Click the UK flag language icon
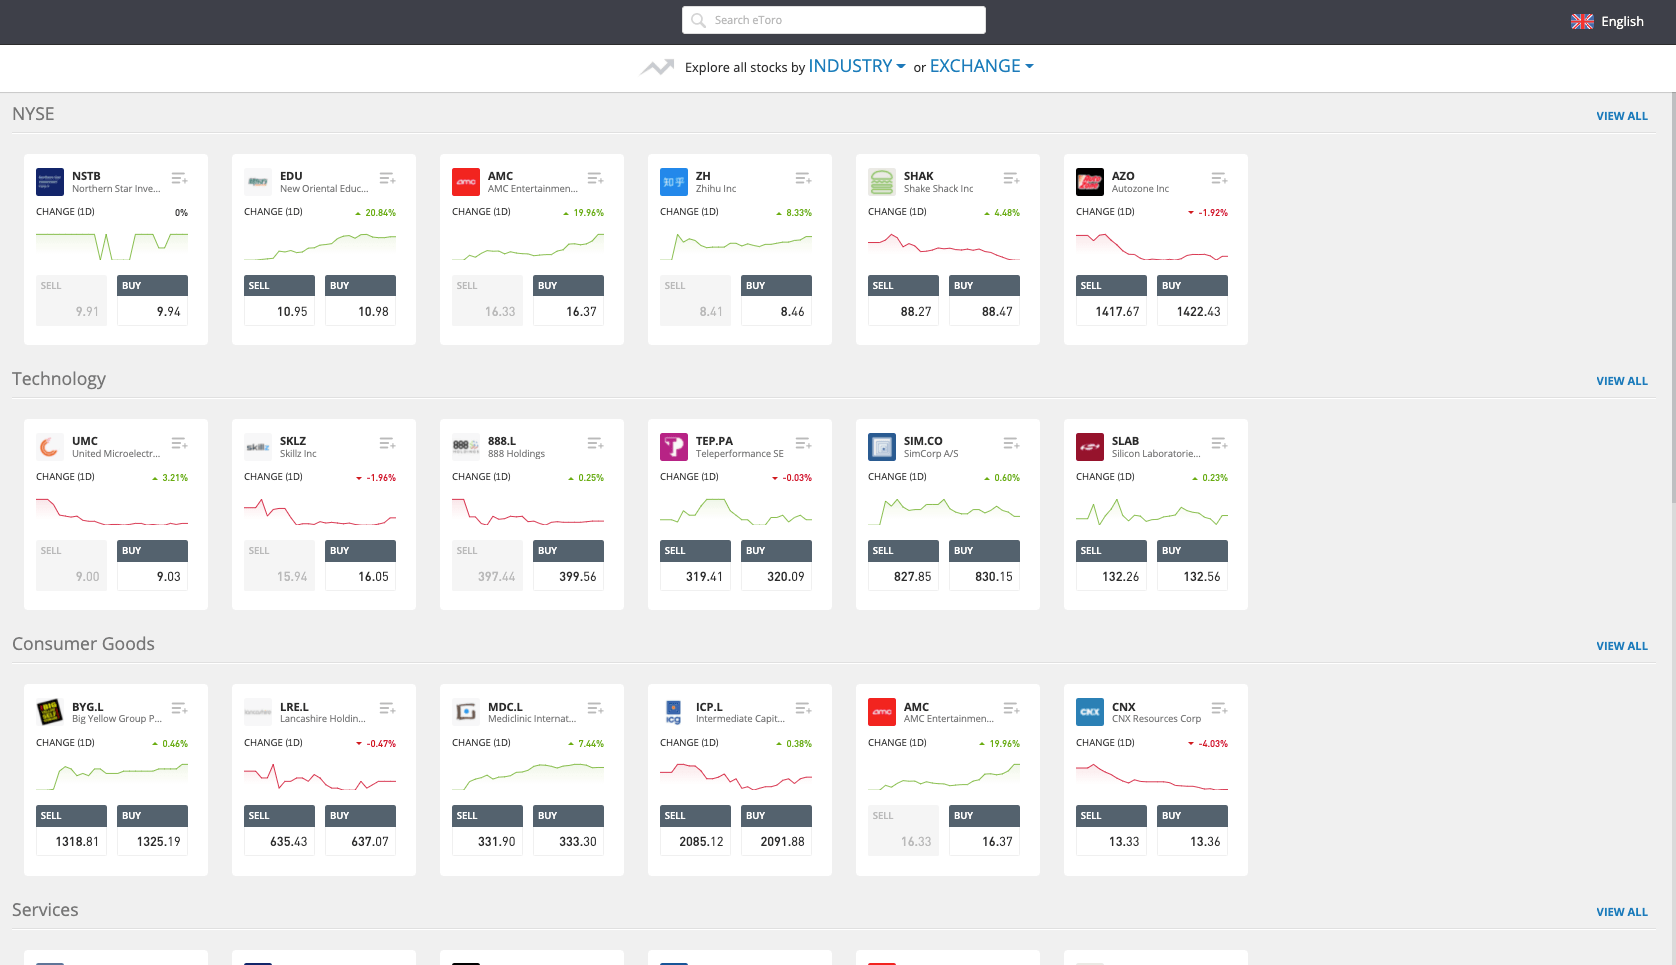The height and width of the screenshot is (965, 1676). (x=1582, y=21)
